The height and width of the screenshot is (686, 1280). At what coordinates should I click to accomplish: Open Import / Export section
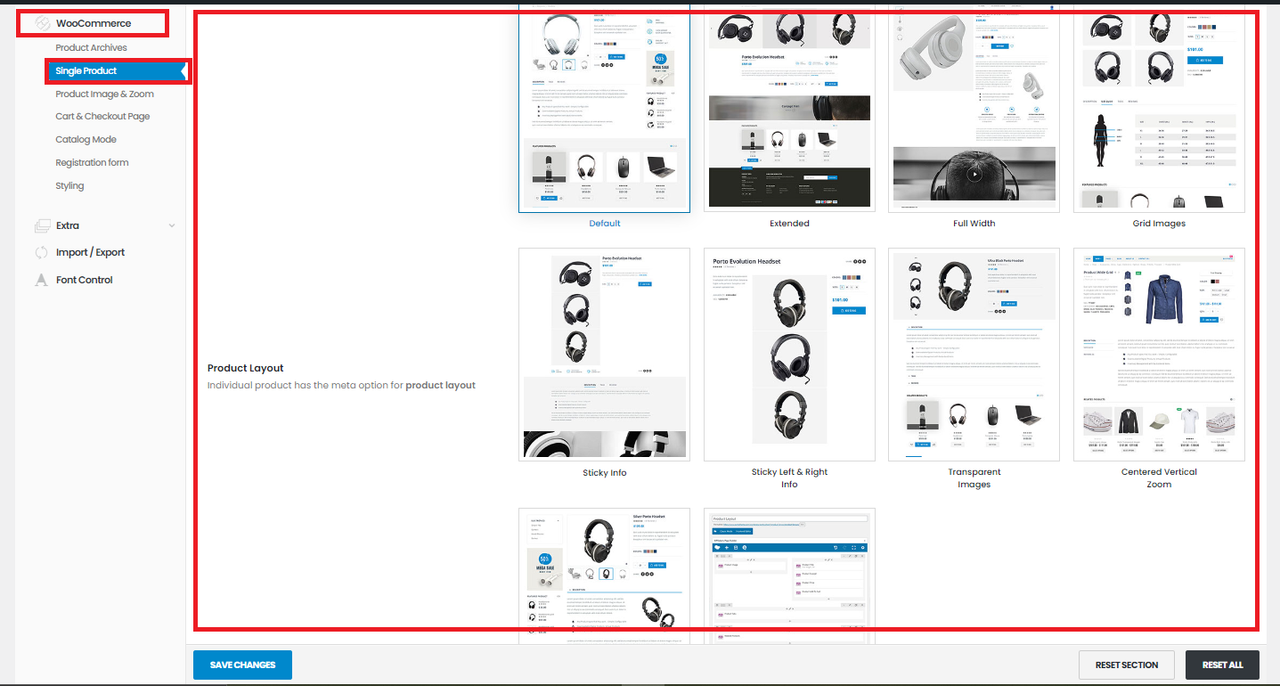click(90, 253)
